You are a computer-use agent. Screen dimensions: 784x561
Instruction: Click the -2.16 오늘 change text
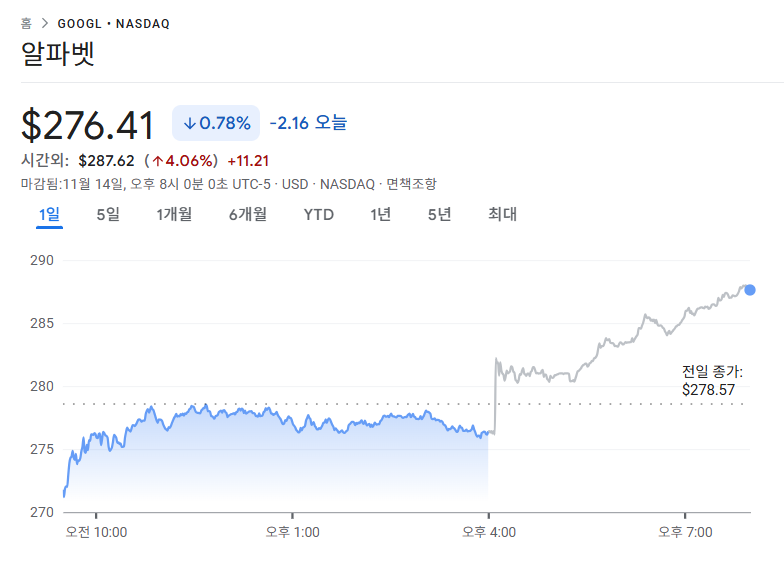[x=308, y=123]
